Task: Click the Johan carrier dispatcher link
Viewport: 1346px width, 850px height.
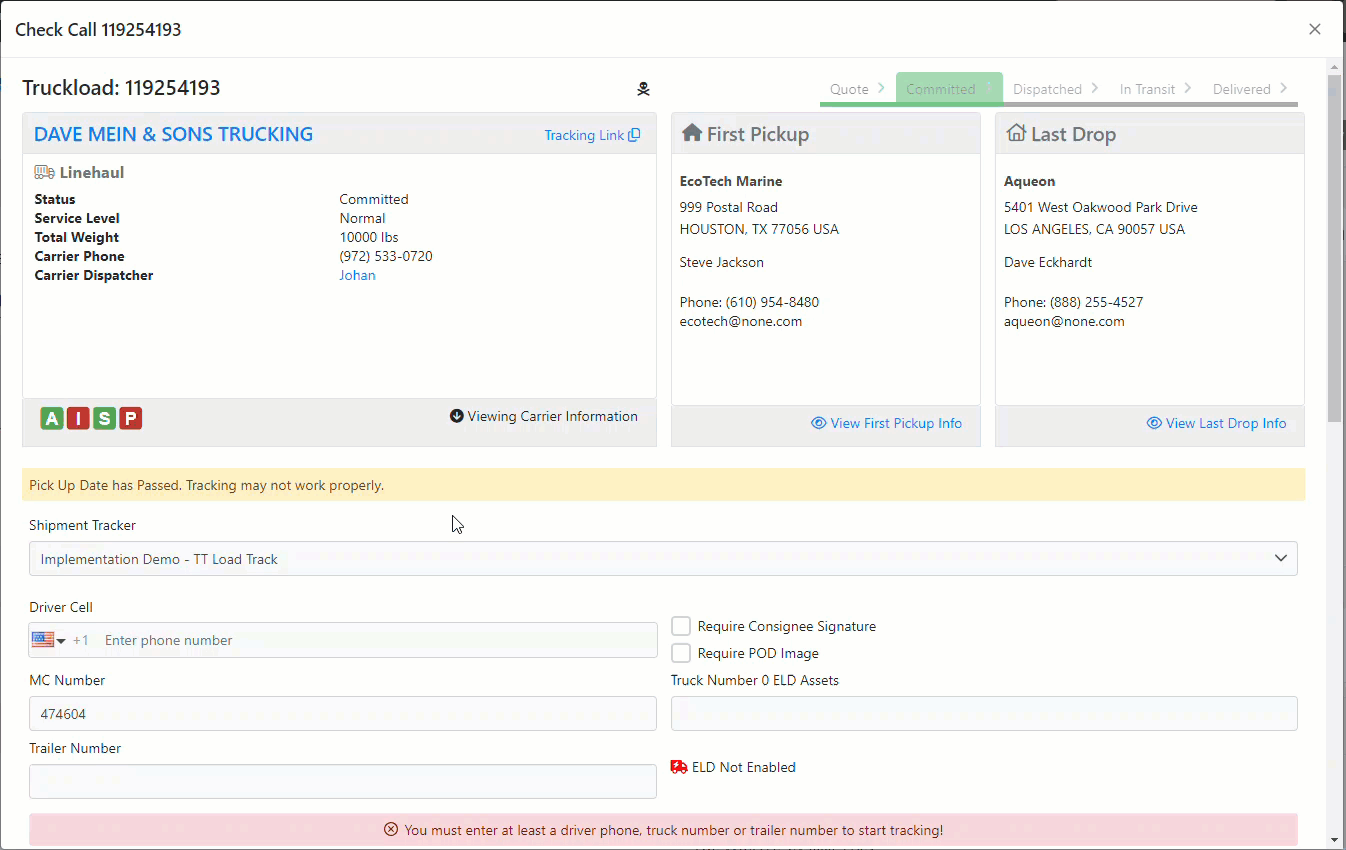Action: tap(357, 275)
